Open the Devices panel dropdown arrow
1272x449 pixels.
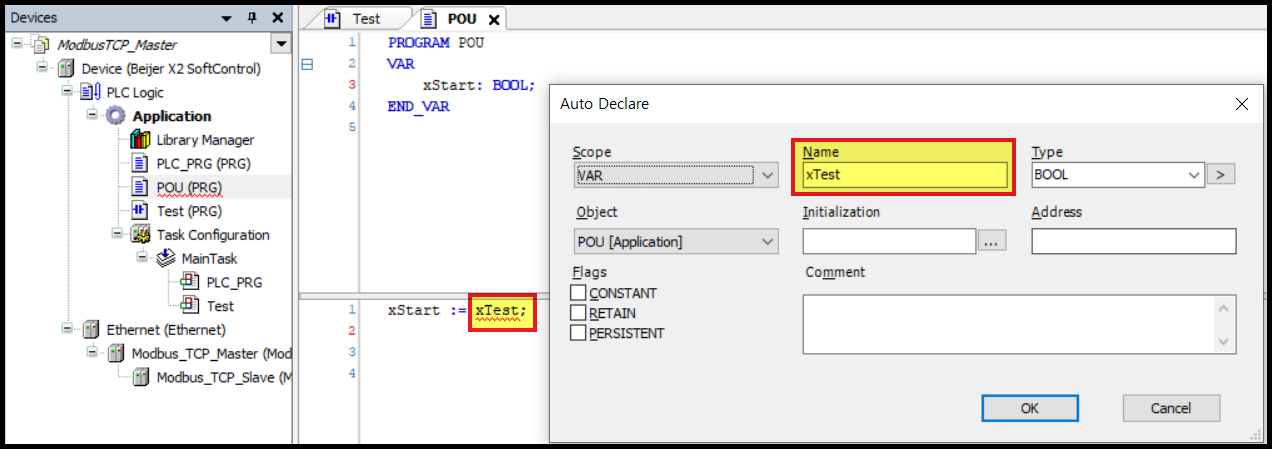point(227,18)
